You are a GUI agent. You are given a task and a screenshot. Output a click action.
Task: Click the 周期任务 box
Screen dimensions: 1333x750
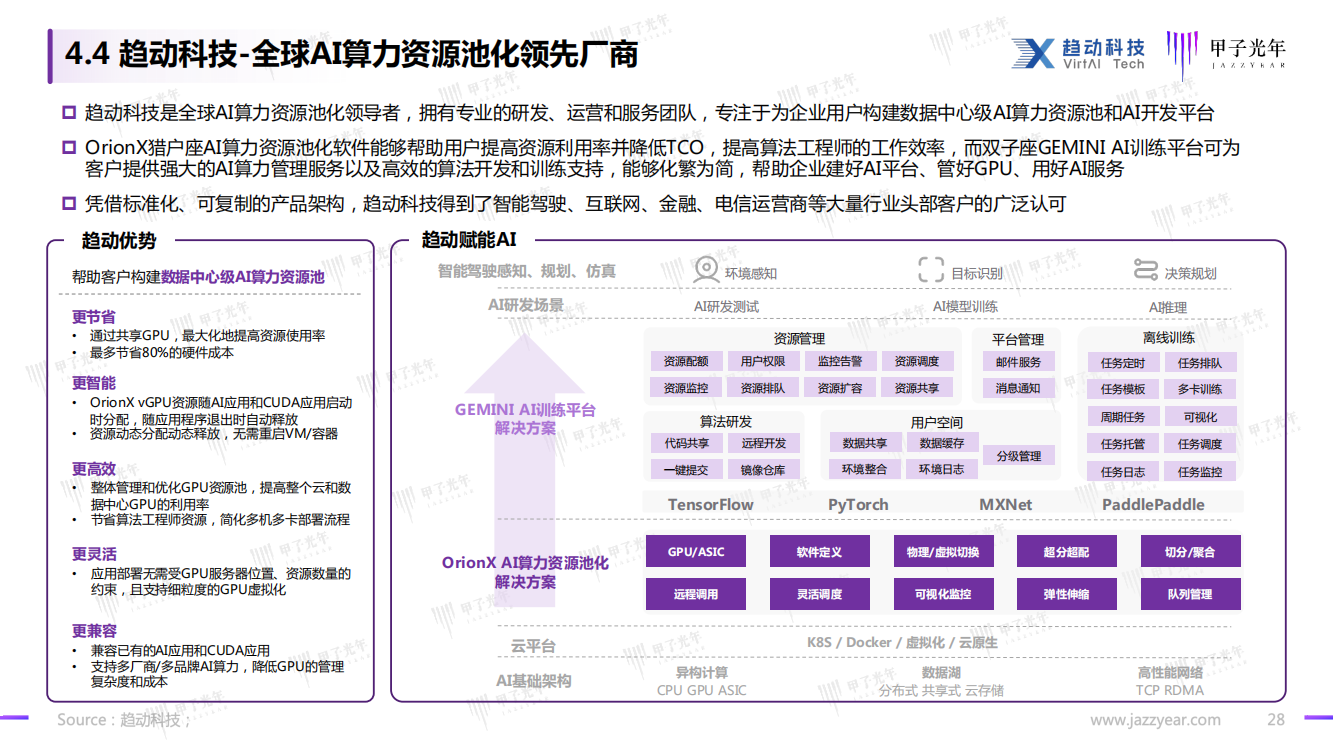1123,417
